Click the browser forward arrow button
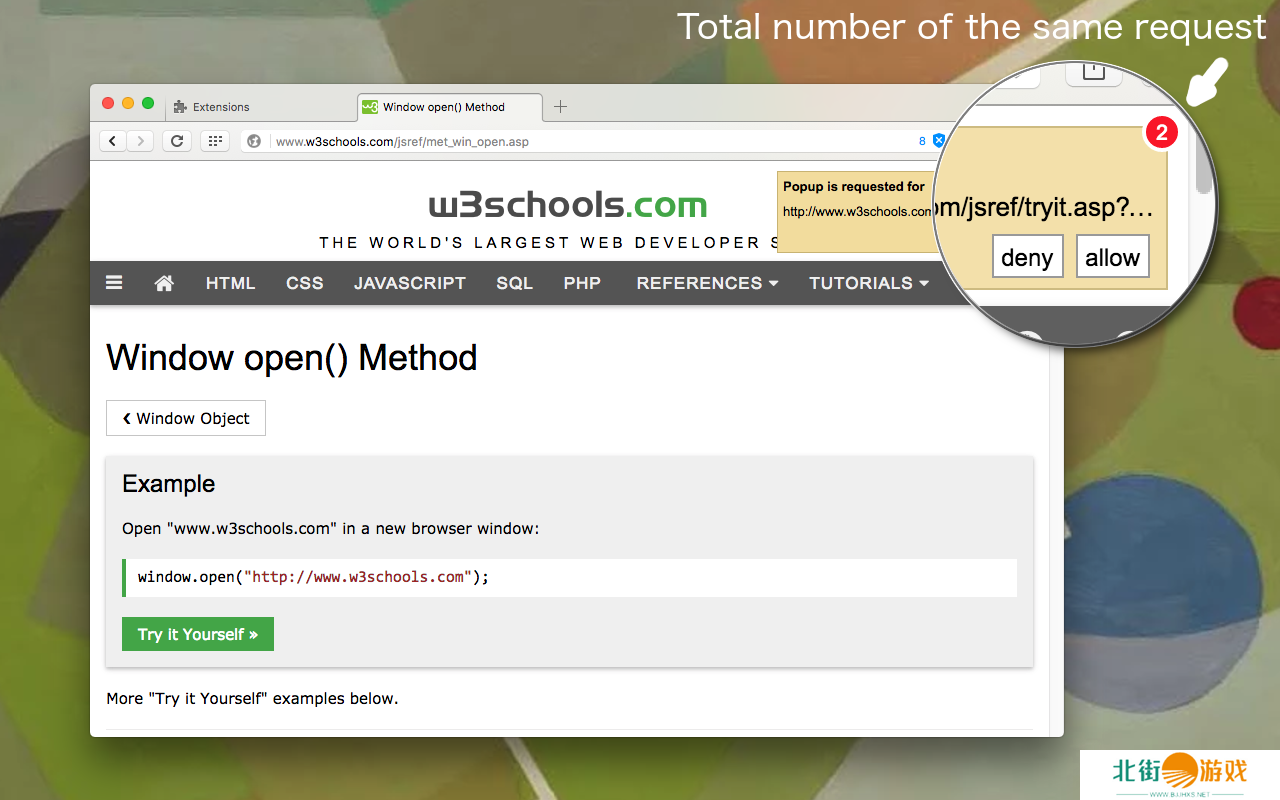1280x800 pixels. (x=140, y=141)
